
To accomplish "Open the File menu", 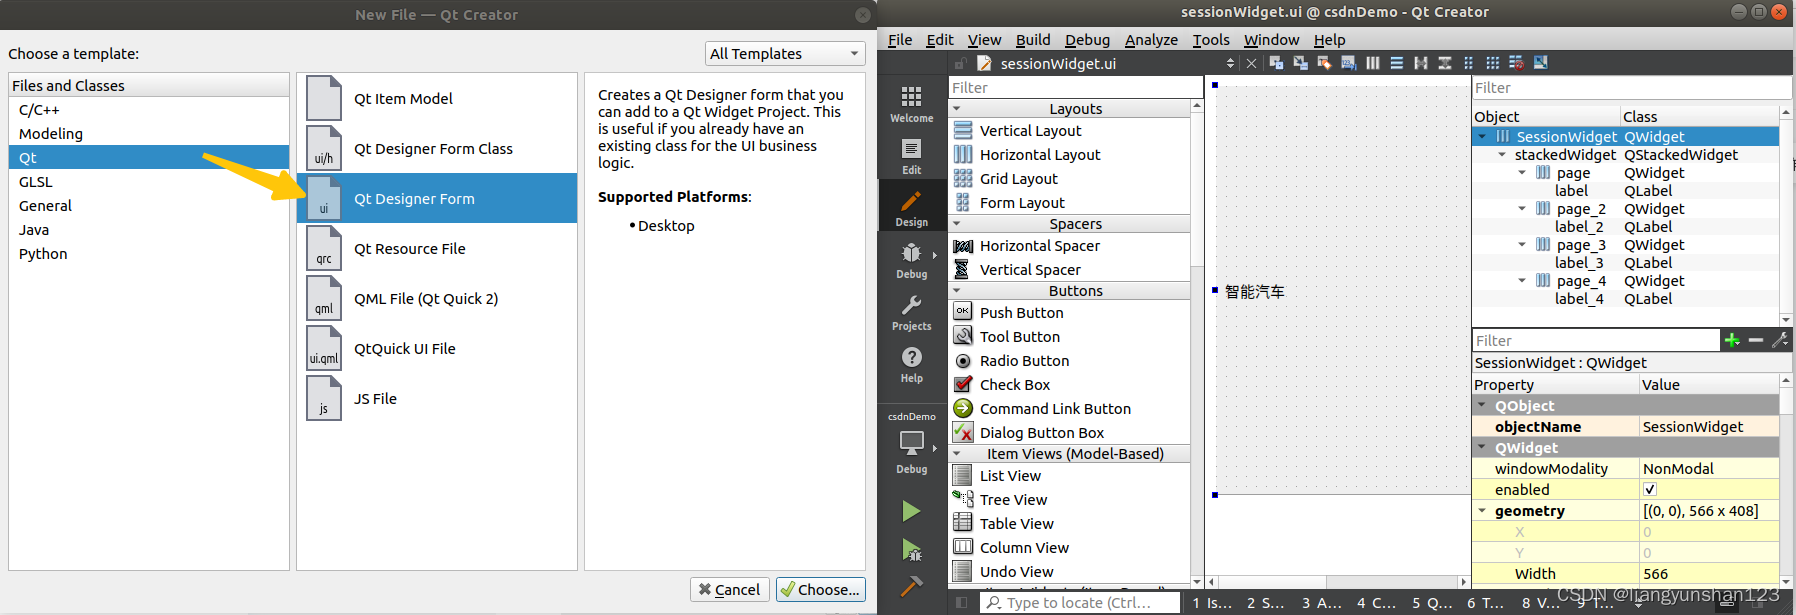I will pyautogui.click(x=900, y=40).
